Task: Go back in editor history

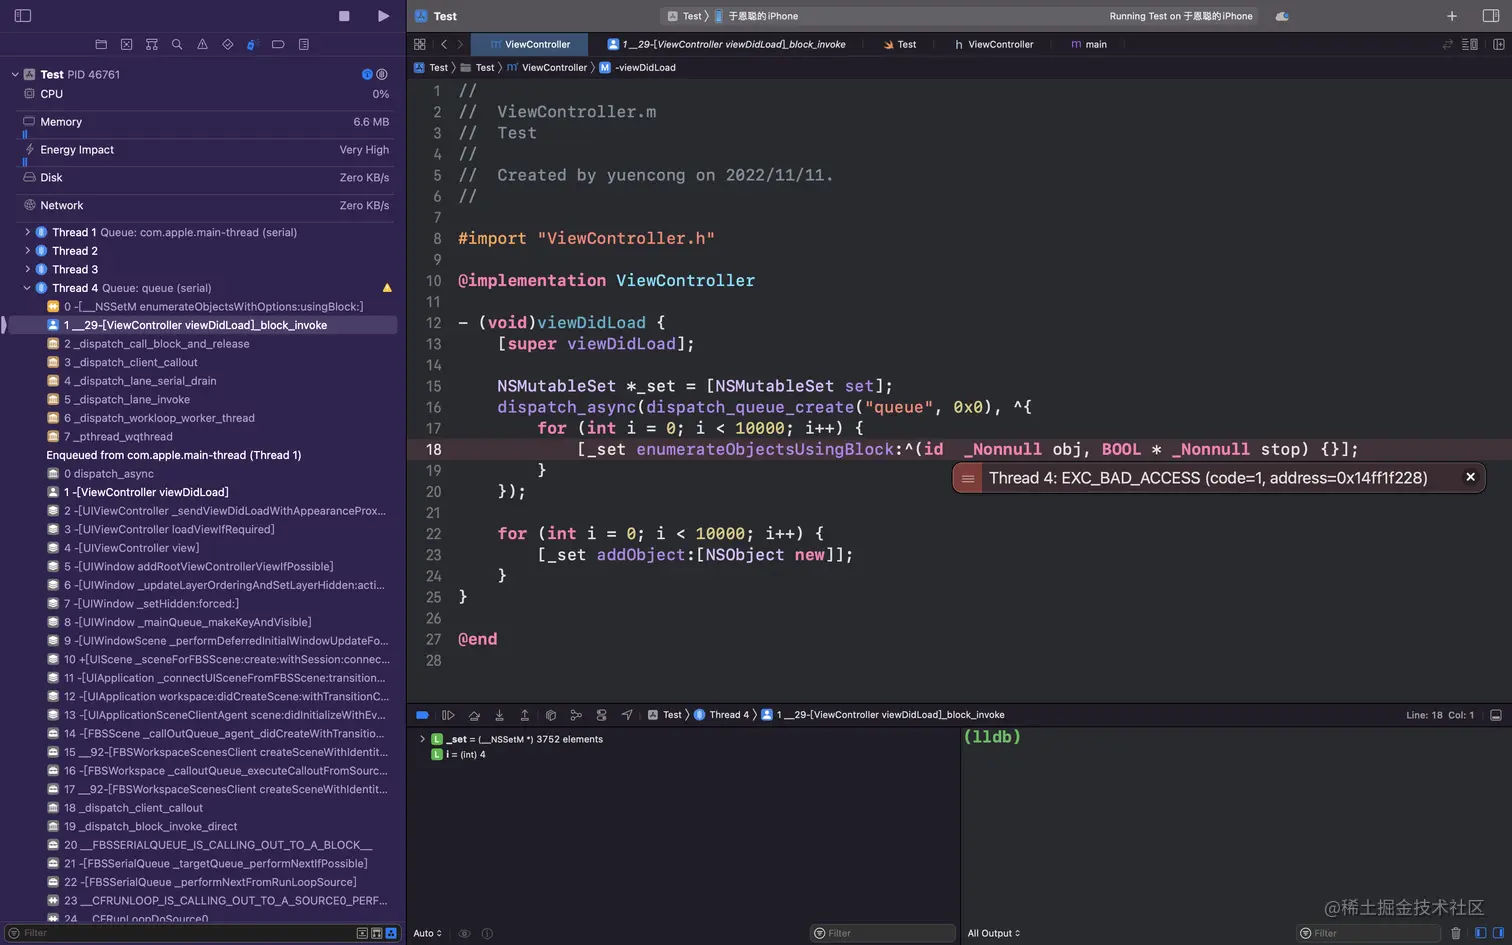Action: [444, 44]
